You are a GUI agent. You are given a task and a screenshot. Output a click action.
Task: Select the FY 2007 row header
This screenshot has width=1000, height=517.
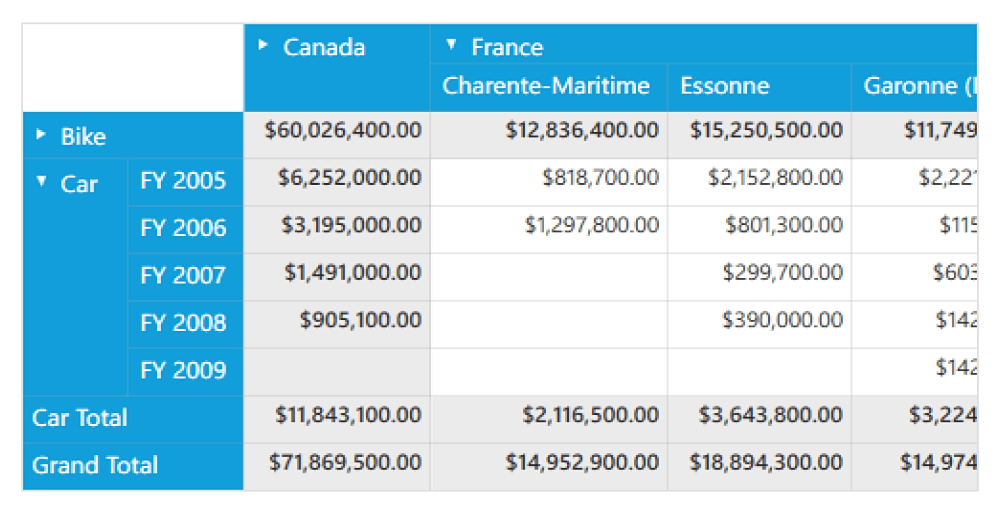[184, 275]
